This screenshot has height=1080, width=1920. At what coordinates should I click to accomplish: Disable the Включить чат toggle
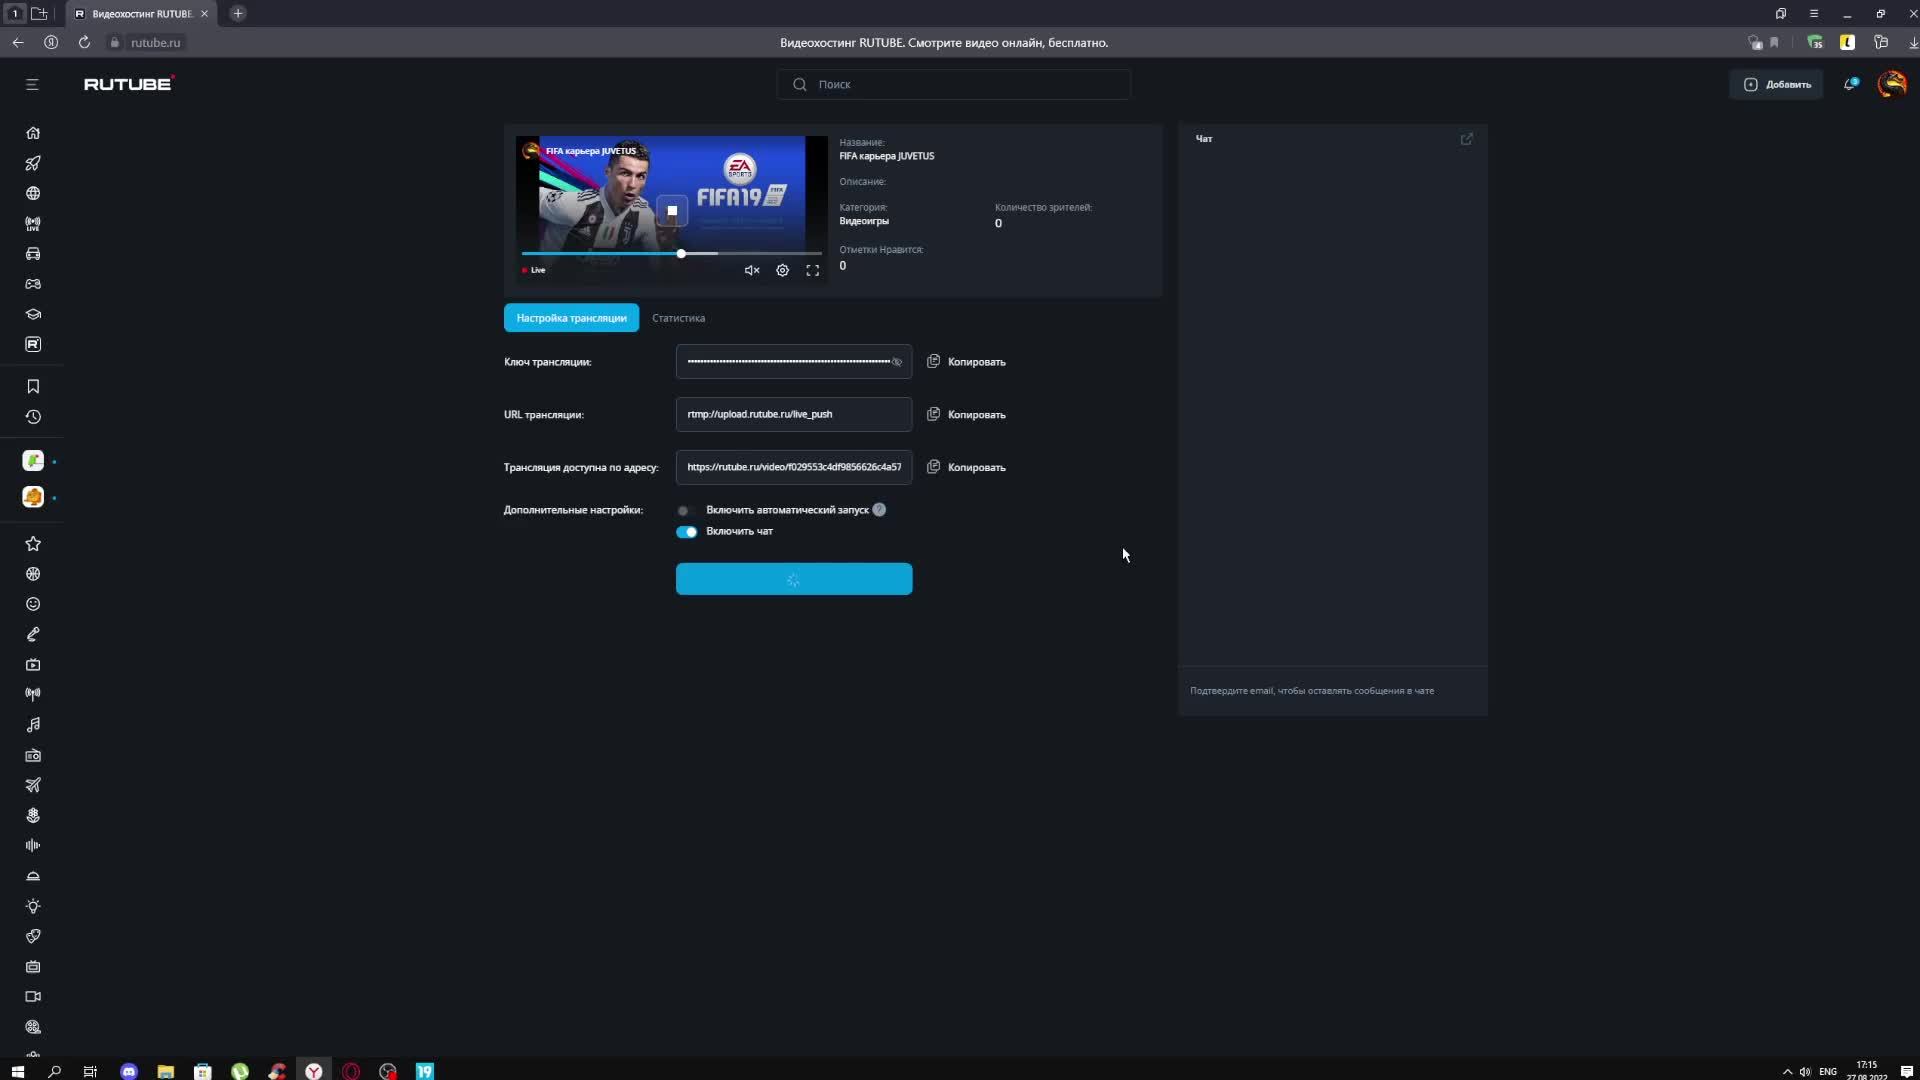tap(687, 532)
